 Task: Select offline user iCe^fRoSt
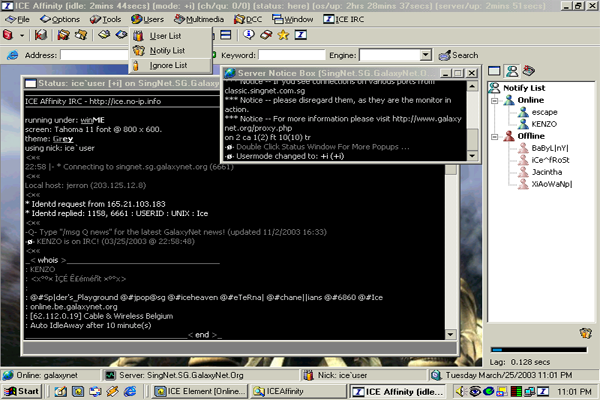point(550,160)
